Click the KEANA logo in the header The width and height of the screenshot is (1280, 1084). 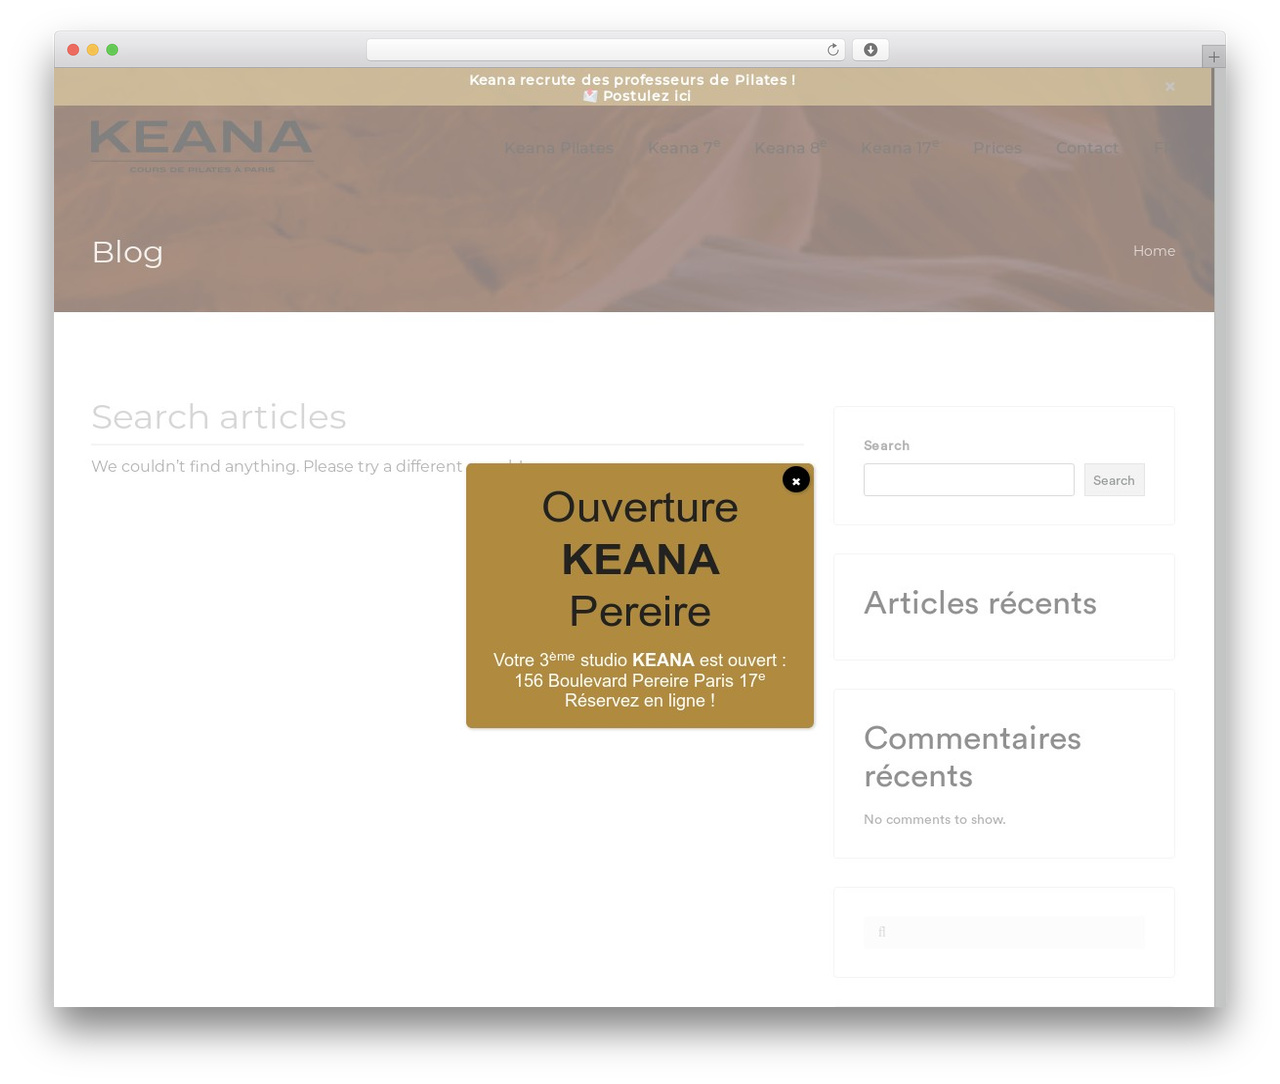coord(202,147)
